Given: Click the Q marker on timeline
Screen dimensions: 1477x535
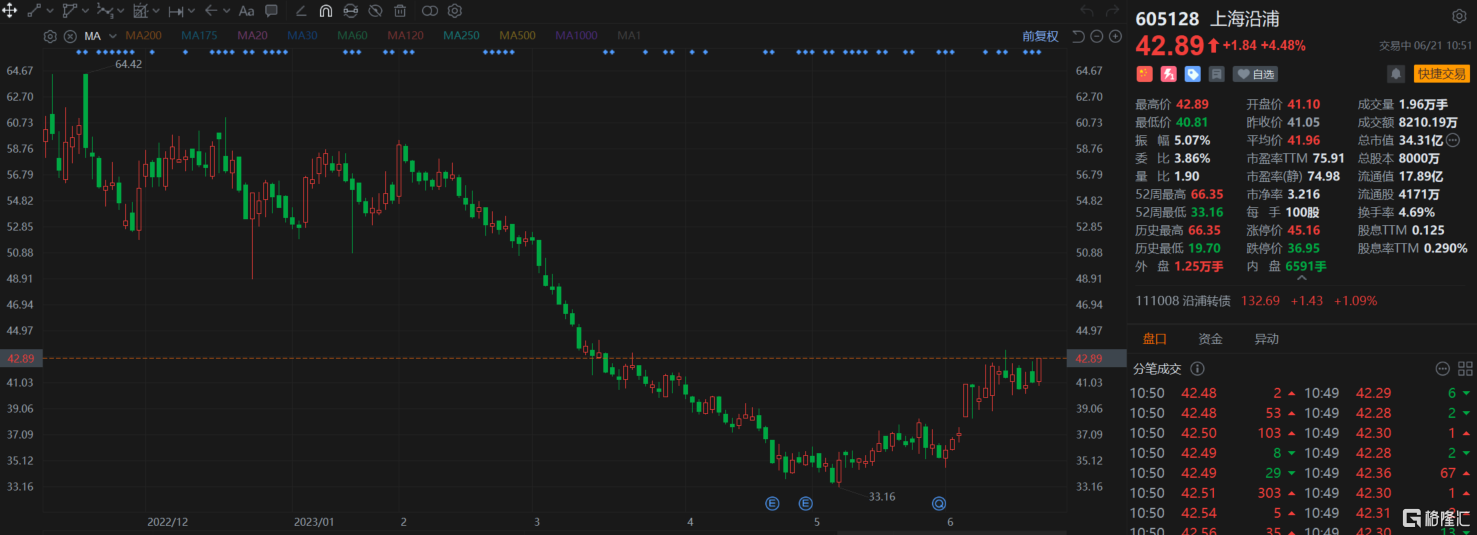Looking at the screenshot, I should pos(939,503).
